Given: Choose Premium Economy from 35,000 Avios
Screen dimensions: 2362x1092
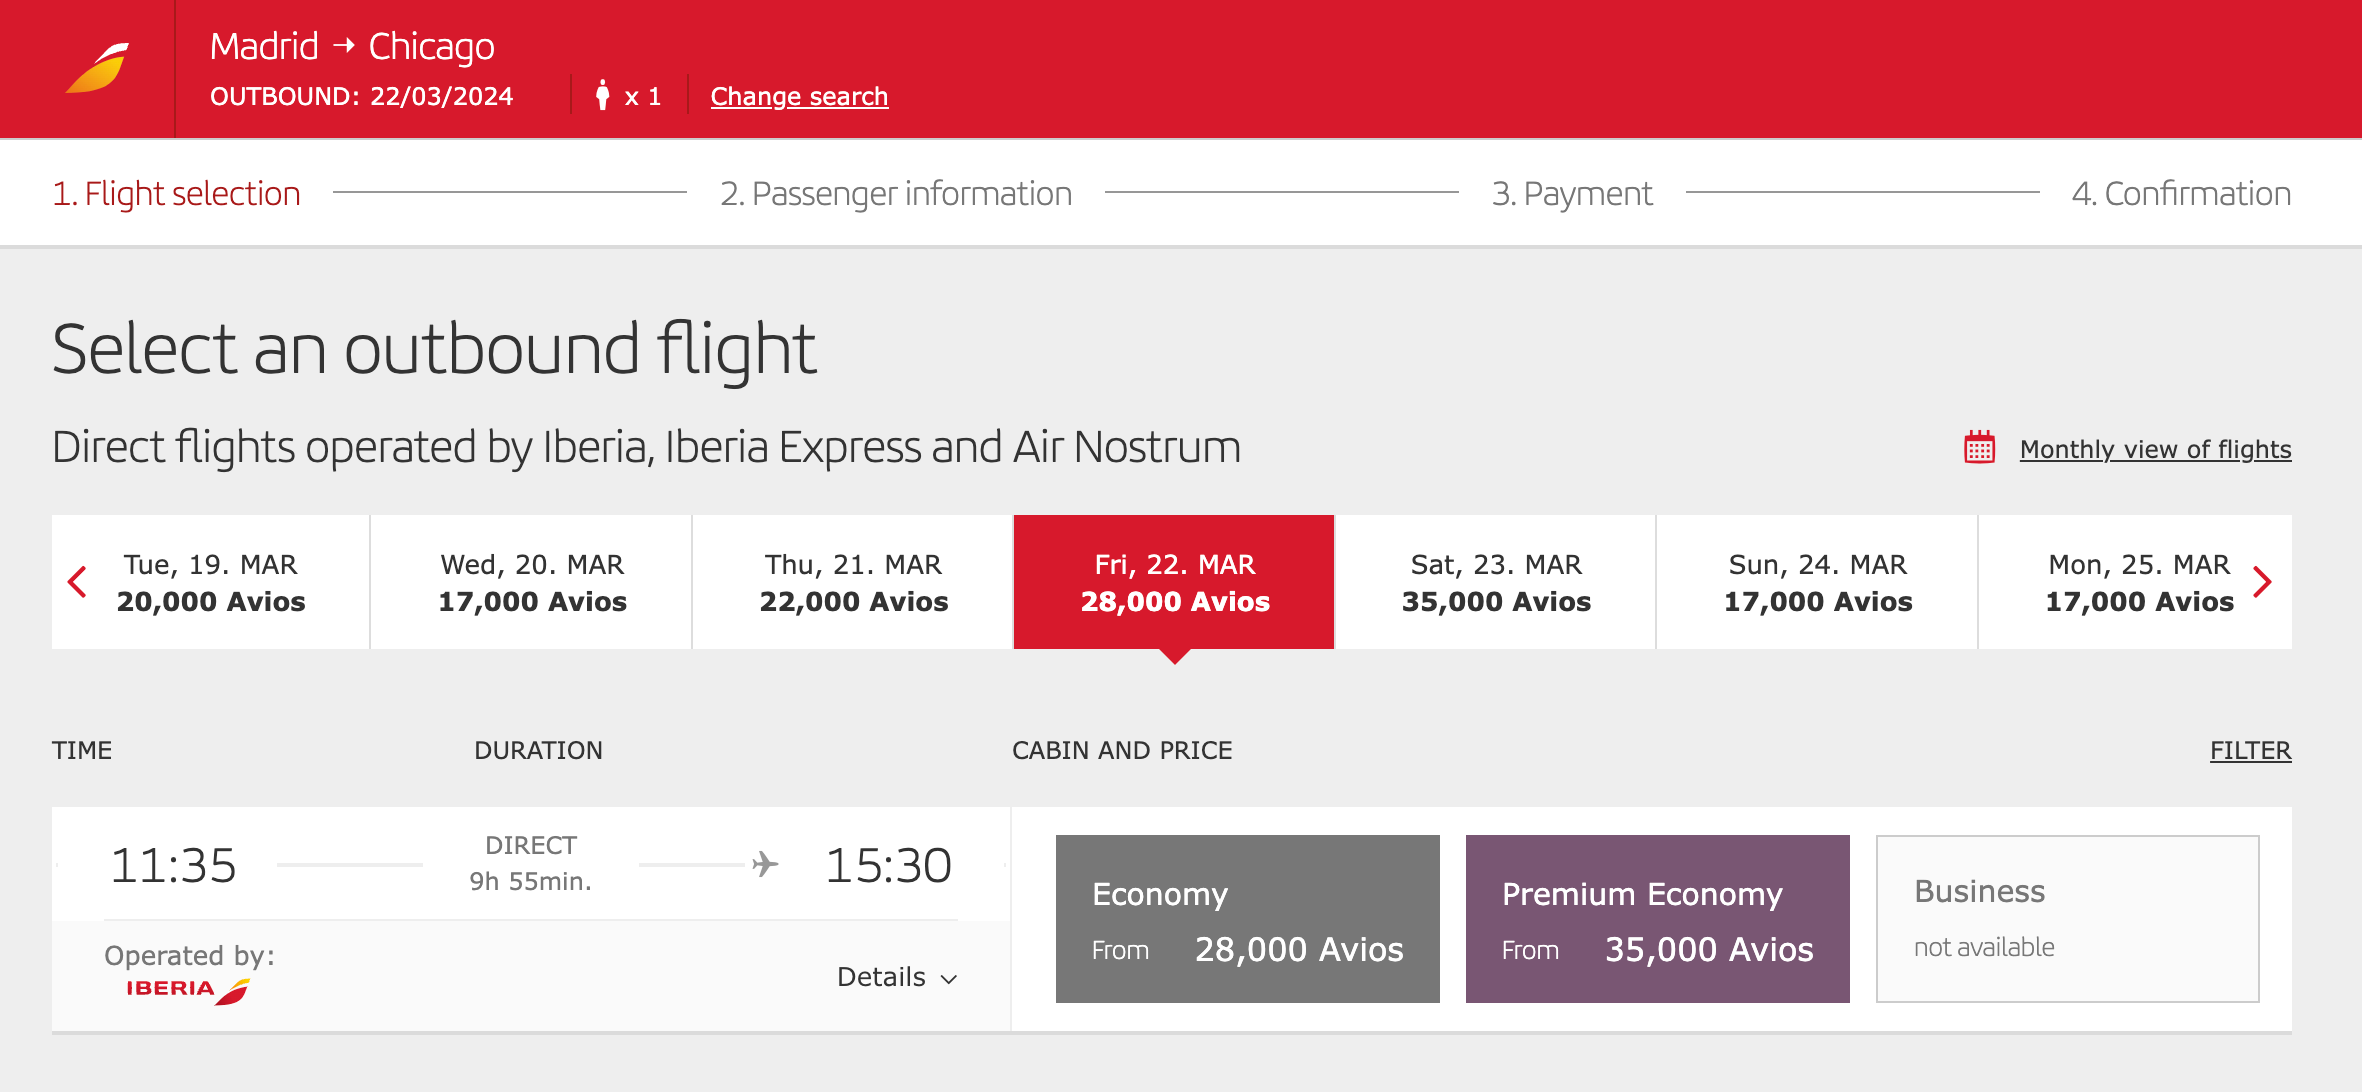Looking at the screenshot, I should [x=1657, y=918].
